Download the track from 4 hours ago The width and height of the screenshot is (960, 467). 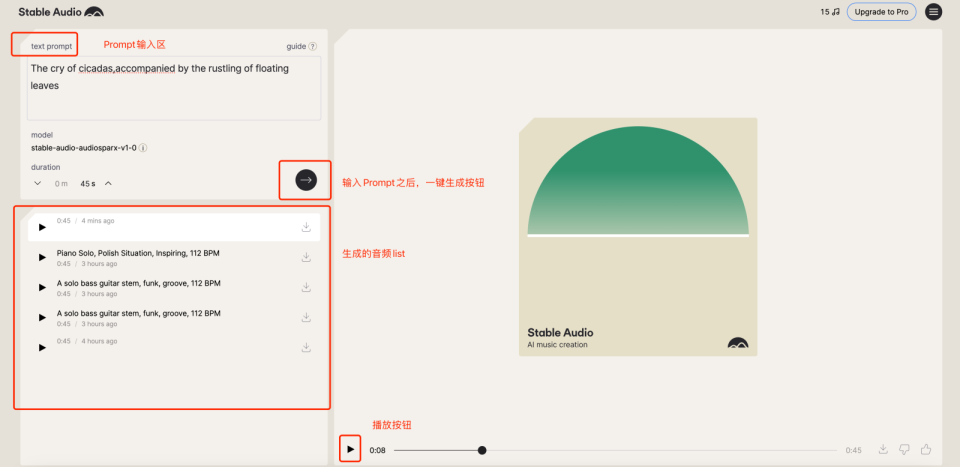pos(306,347)
